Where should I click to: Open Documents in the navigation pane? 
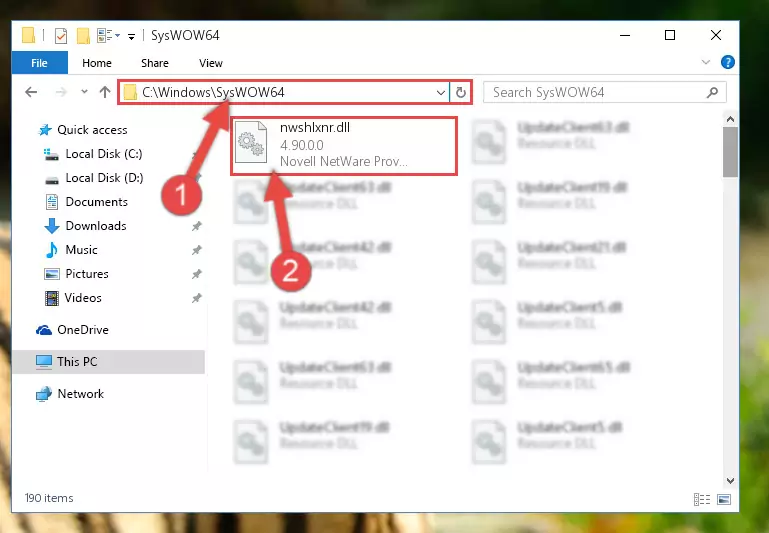tap(97, 202)
